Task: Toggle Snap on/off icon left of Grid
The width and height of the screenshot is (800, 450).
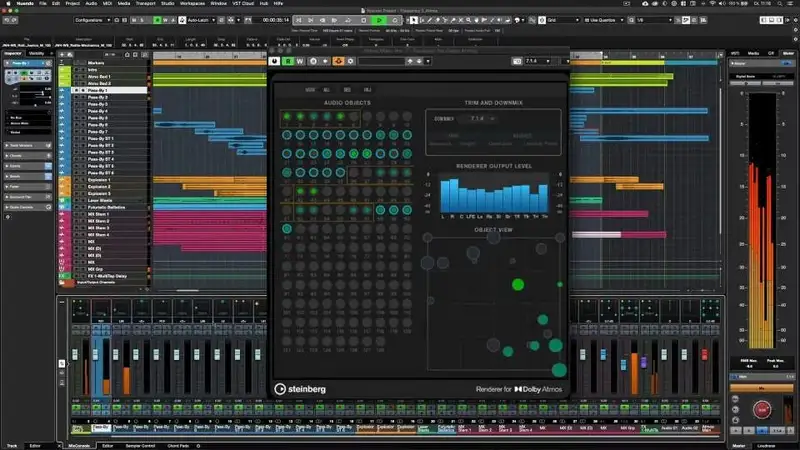Action: coord(542,20)
